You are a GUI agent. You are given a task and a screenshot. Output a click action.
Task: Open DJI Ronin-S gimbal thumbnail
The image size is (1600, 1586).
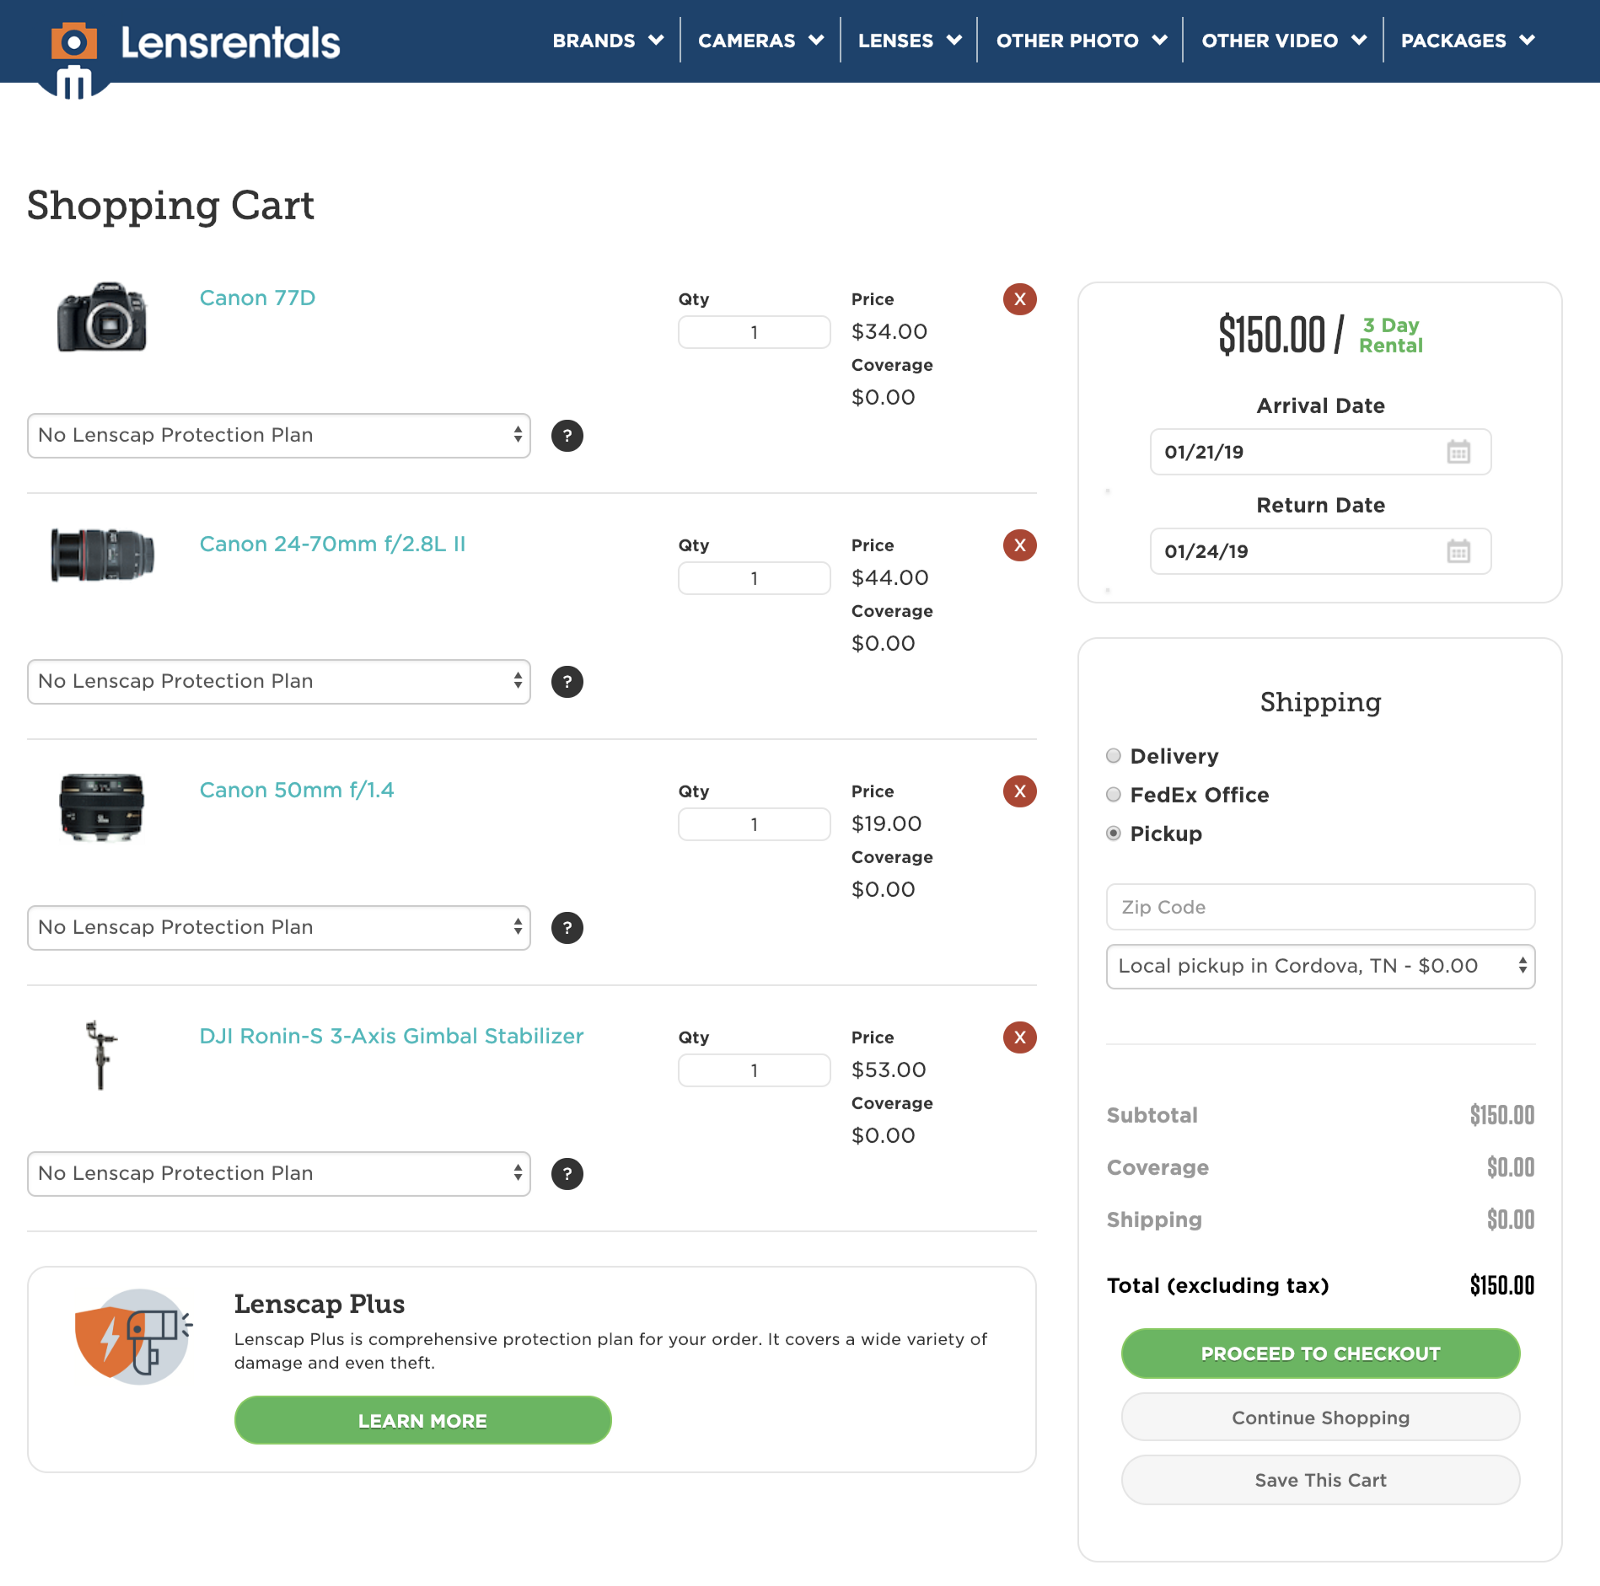(x=100, y=1055)
